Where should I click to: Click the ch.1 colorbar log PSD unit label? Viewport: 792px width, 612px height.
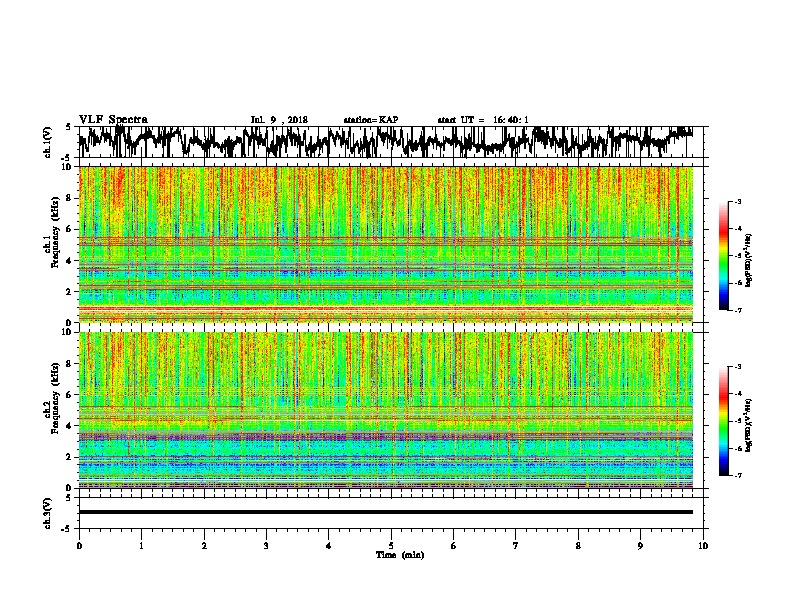click(x=749, y=260)
